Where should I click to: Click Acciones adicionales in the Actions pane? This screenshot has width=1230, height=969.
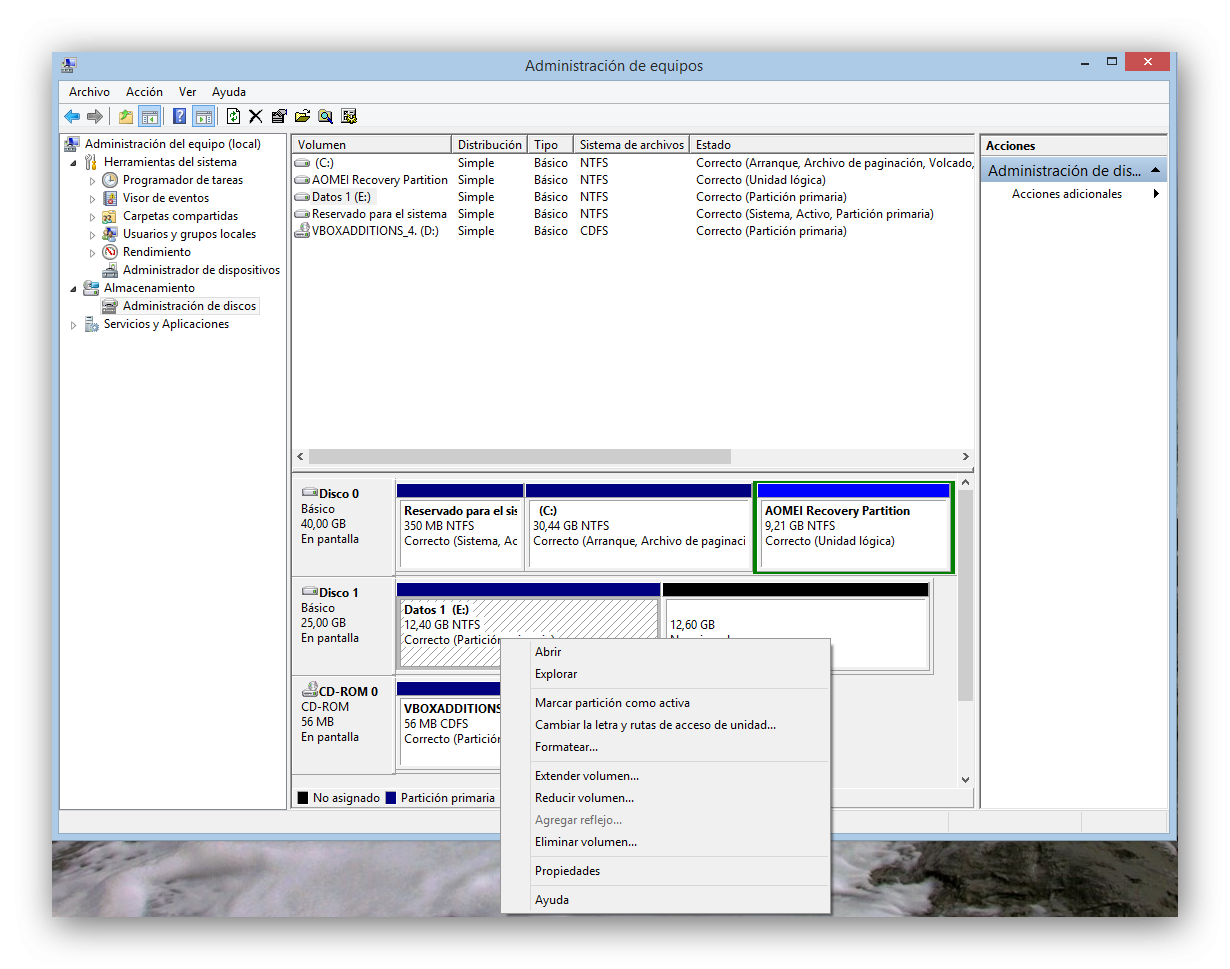tap(1066, 194)
